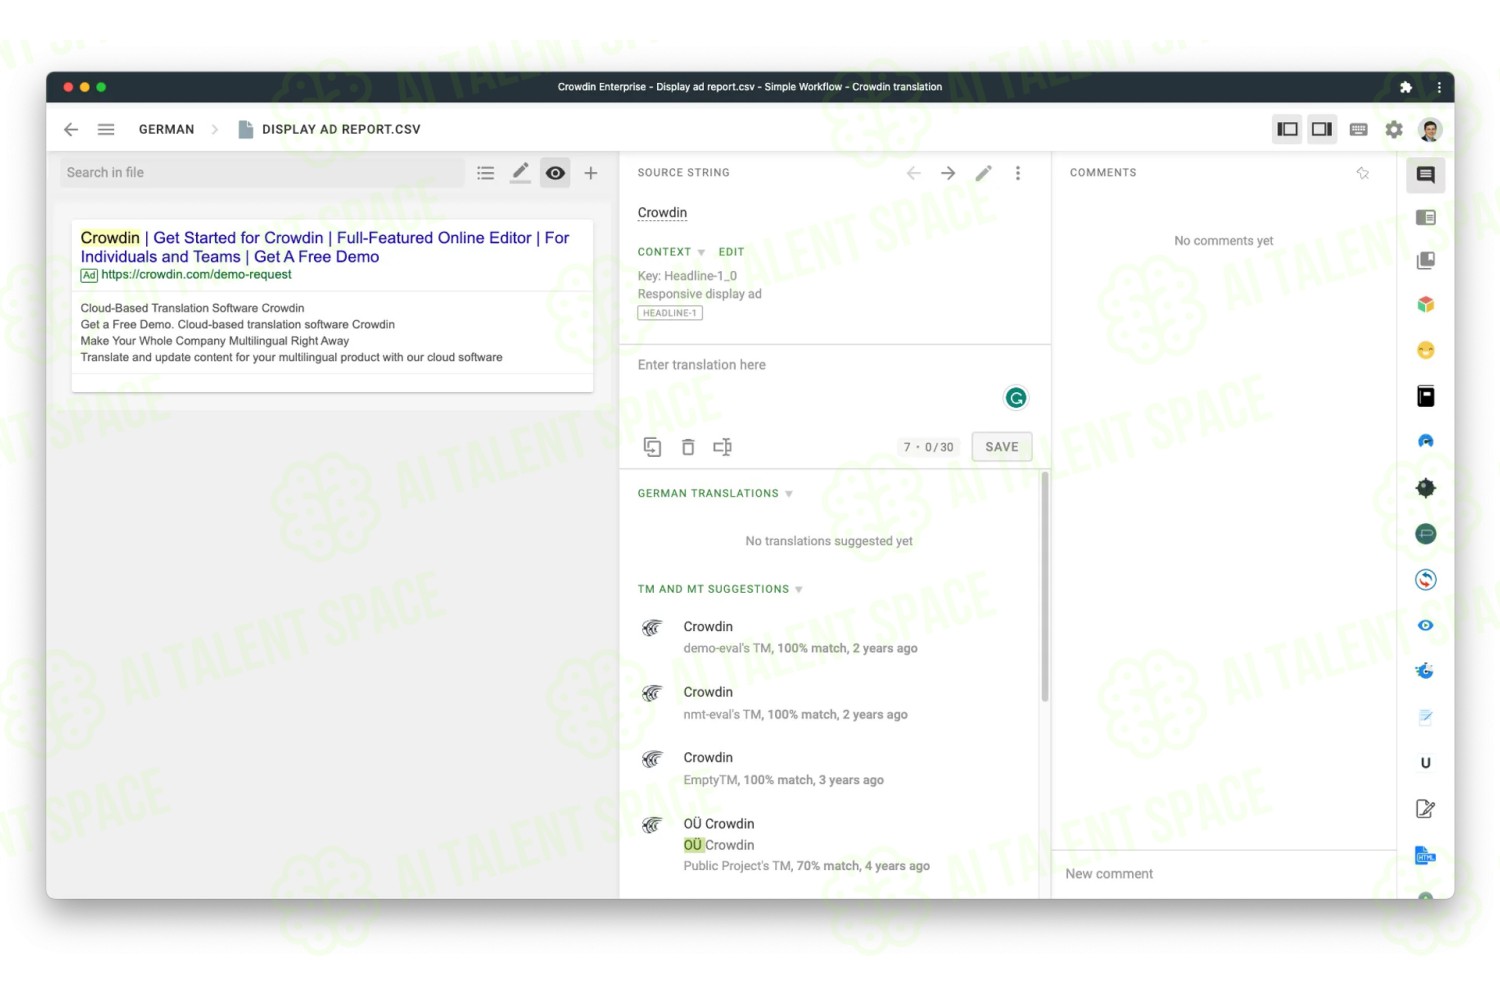1500x1000 pixels.
Task: Select 'Cloud-Based Translation Software Crowdin' line
Action: [192, 308]
